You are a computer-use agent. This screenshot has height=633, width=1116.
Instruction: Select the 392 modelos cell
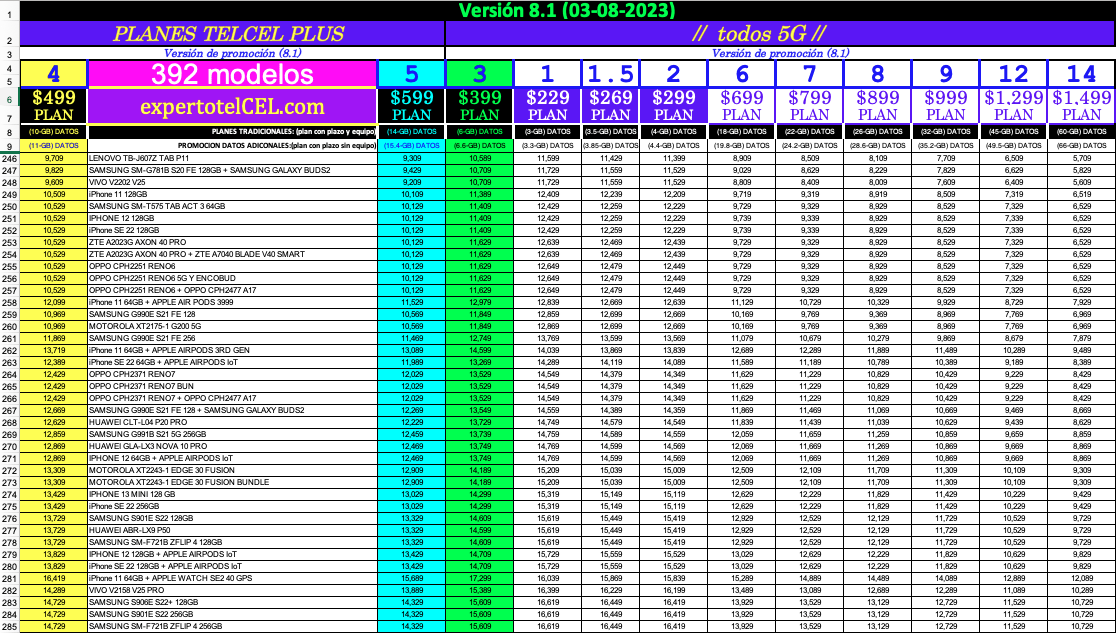click(232, 74)
